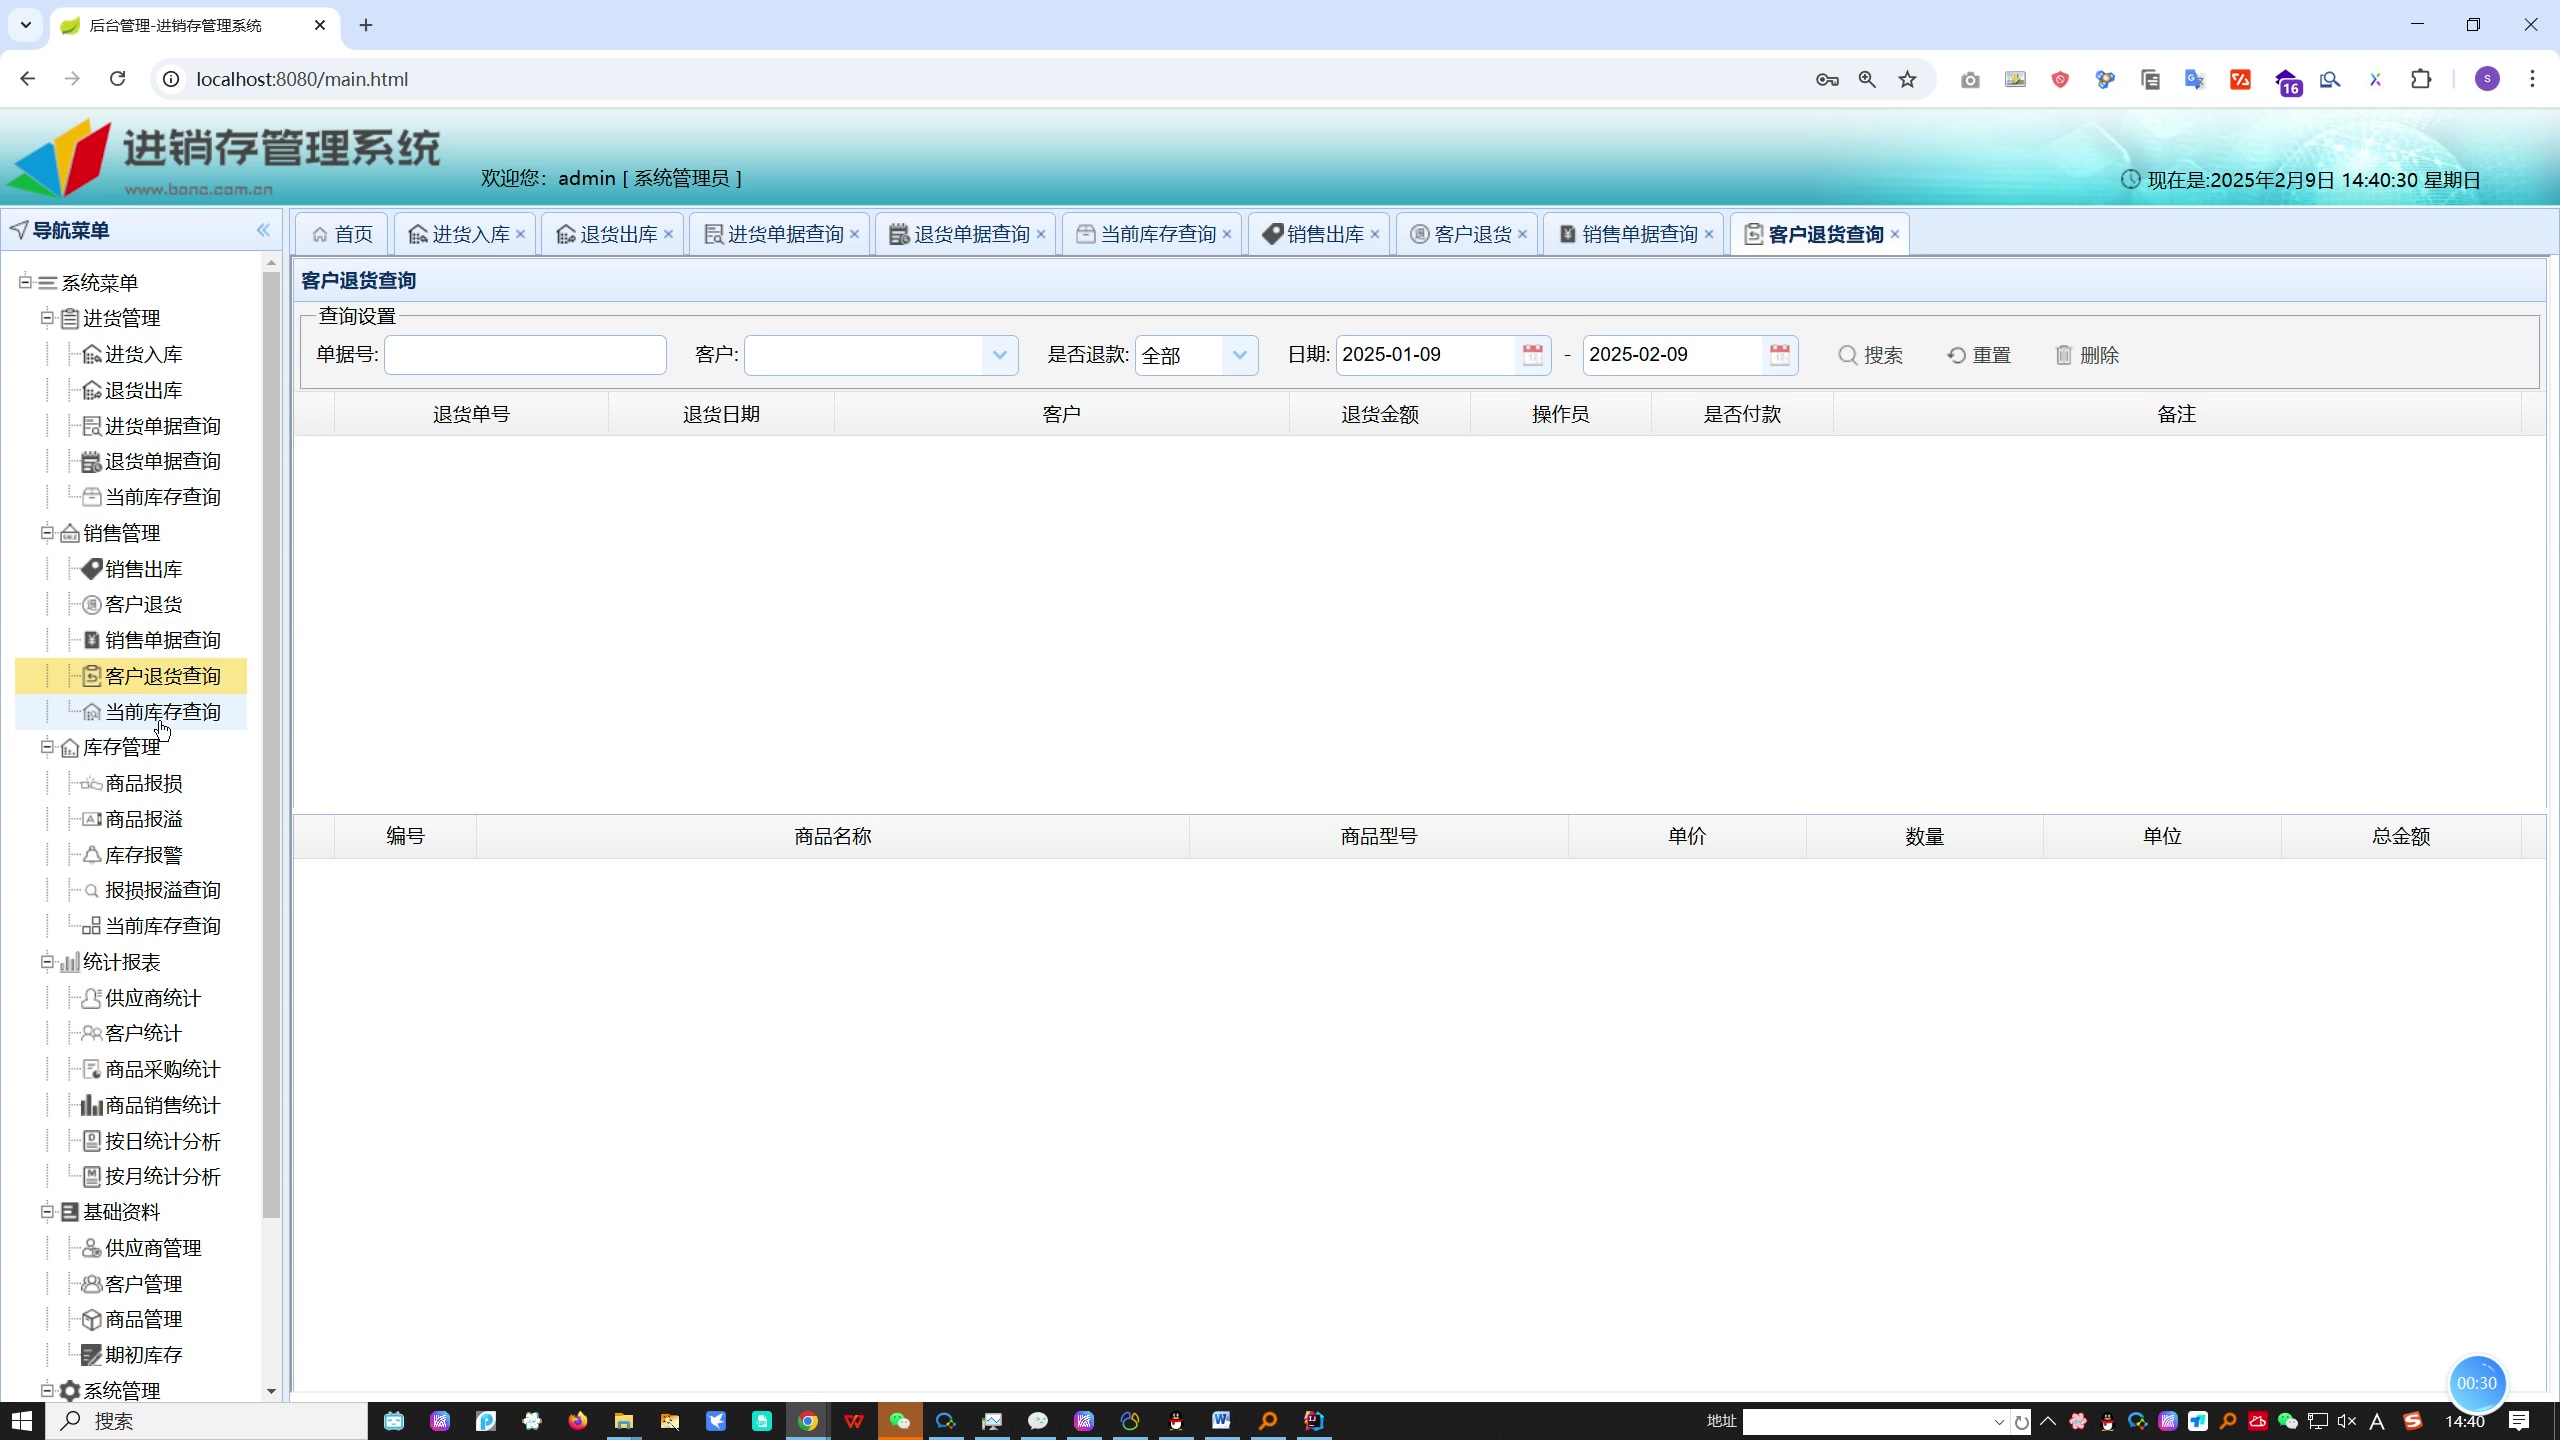Screen dimensions: 2560x1440
Task: Open the 客户 dropdown list
Action: click(999, 355)
